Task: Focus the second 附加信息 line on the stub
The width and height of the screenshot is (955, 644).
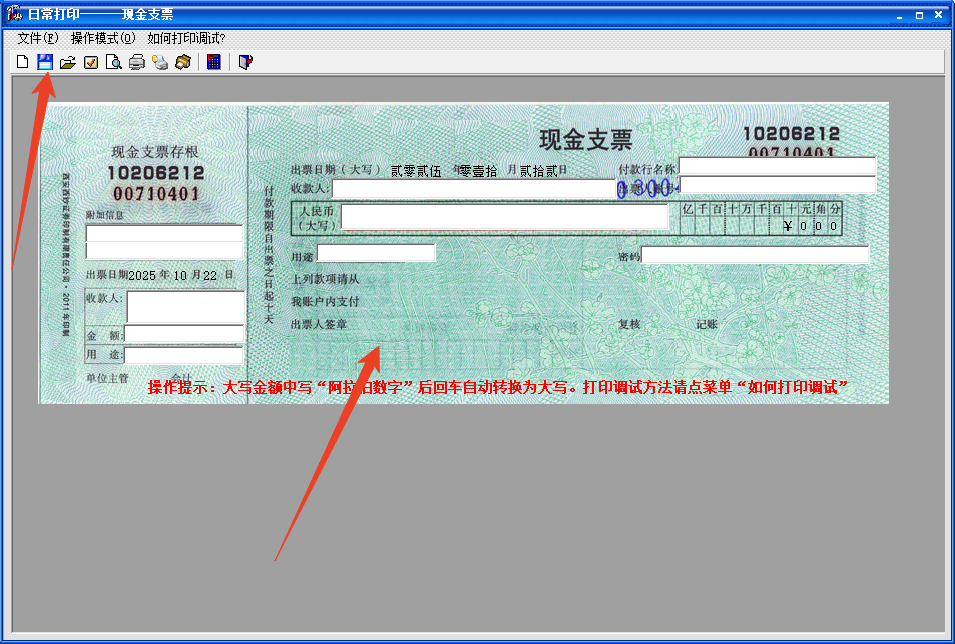Action: tap(164, 251)
